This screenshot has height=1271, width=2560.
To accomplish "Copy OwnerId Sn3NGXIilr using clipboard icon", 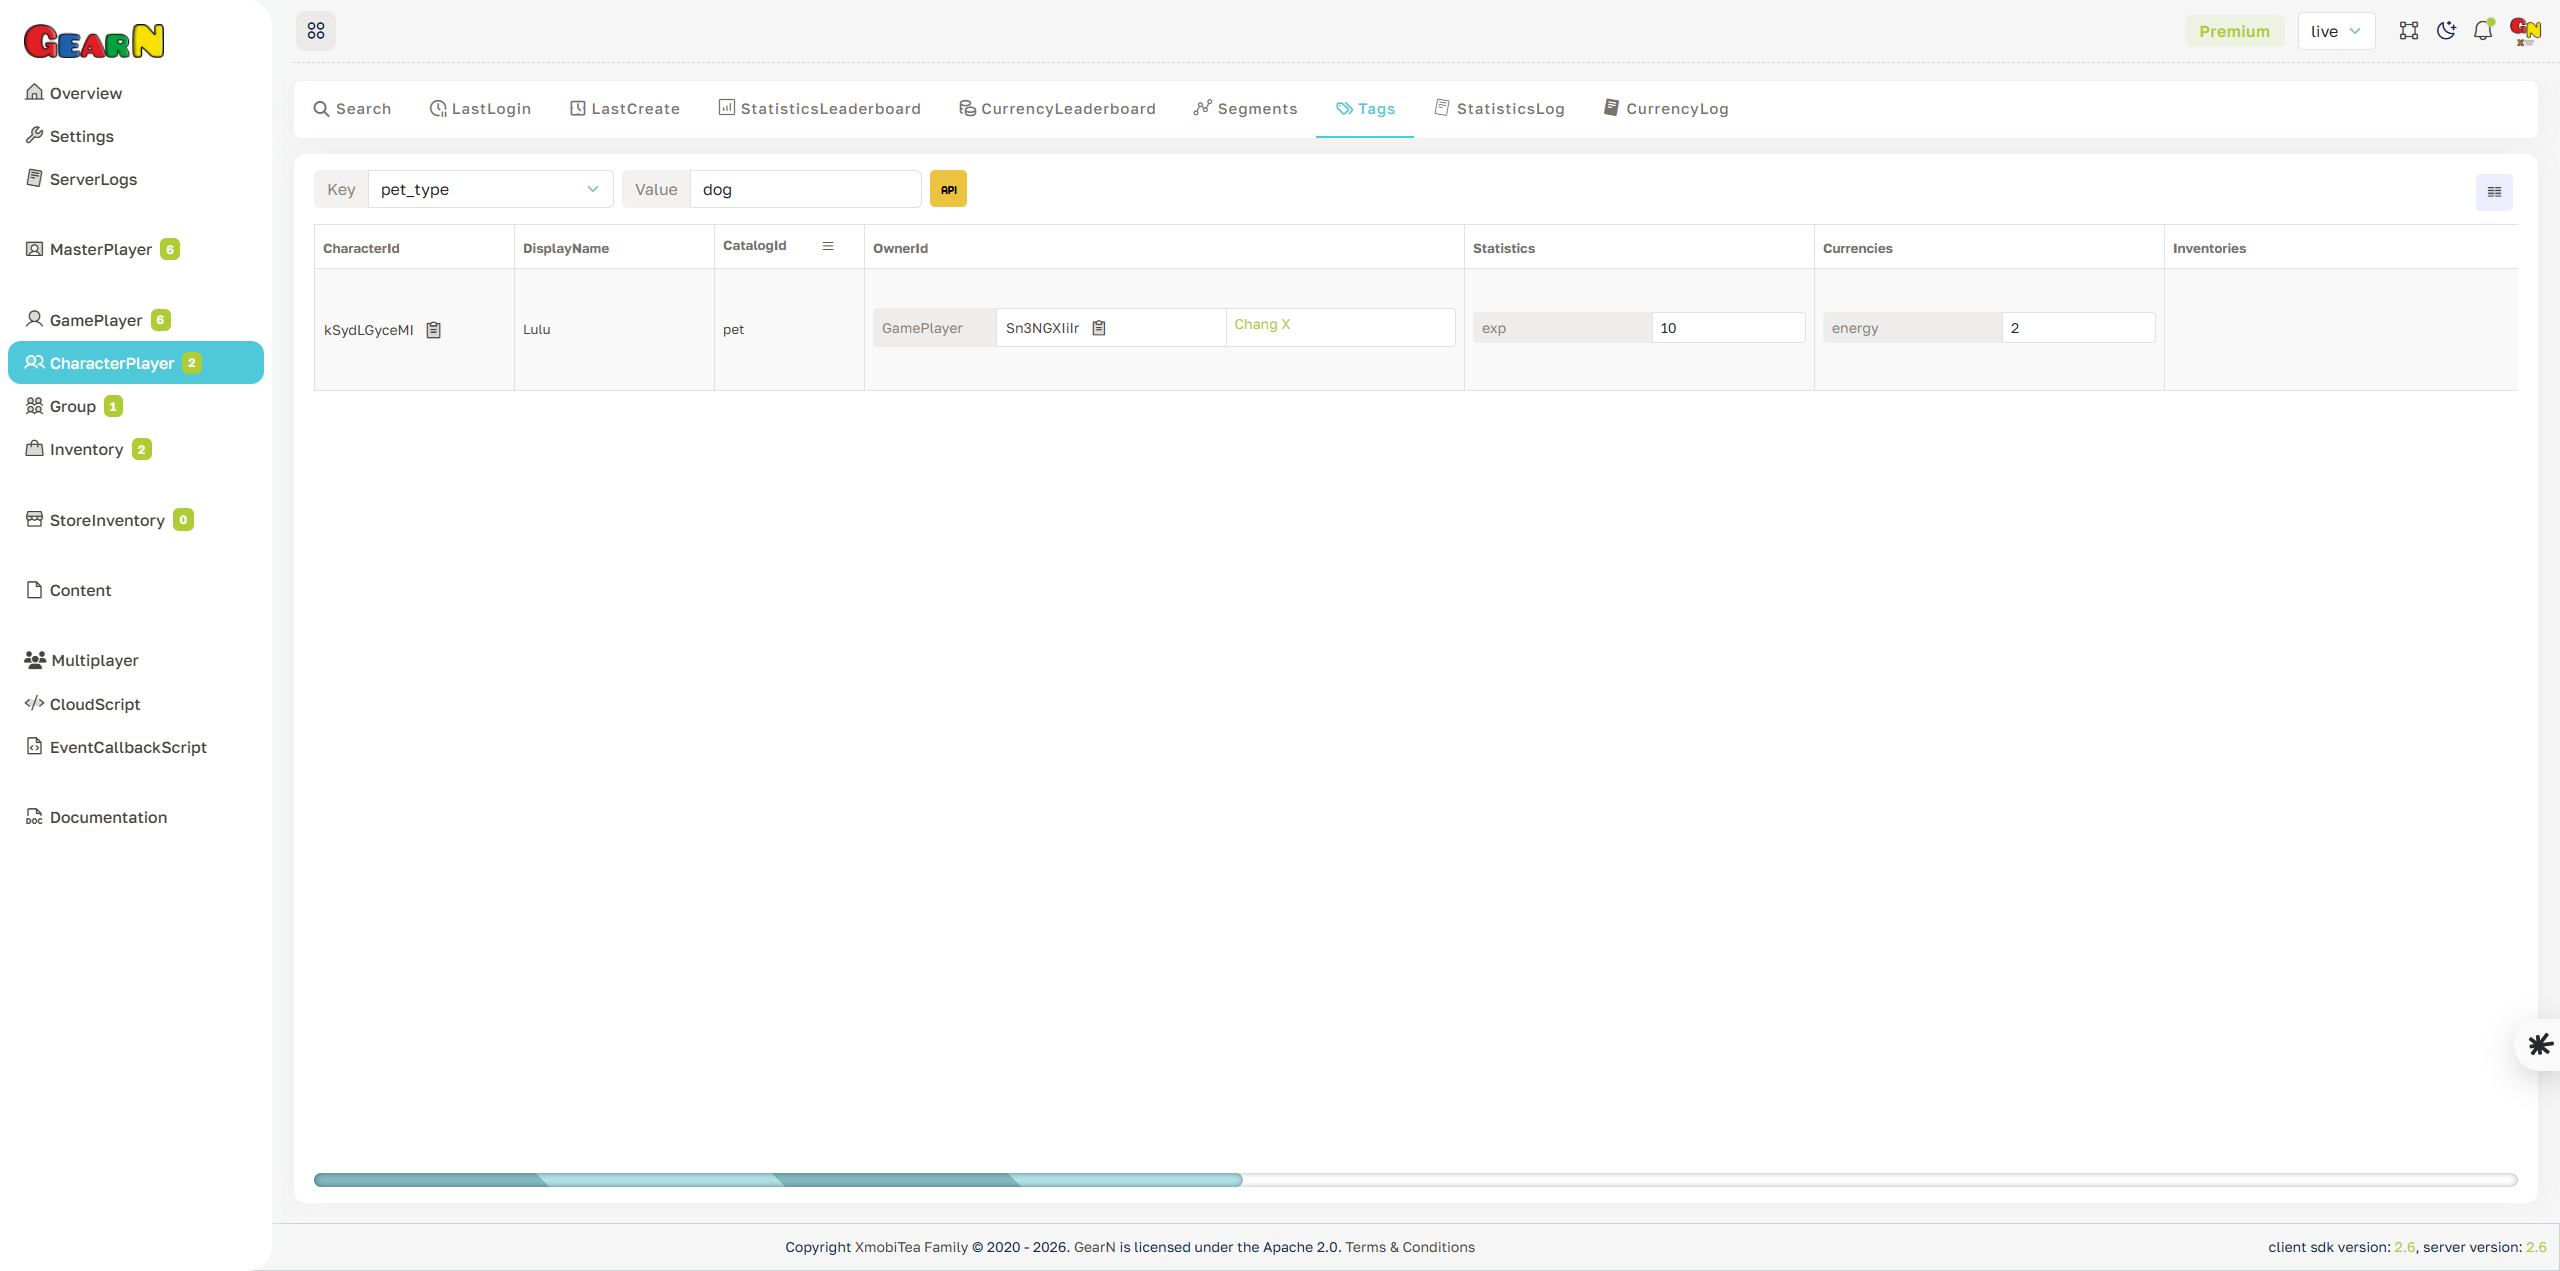I will click(1098, 327).
